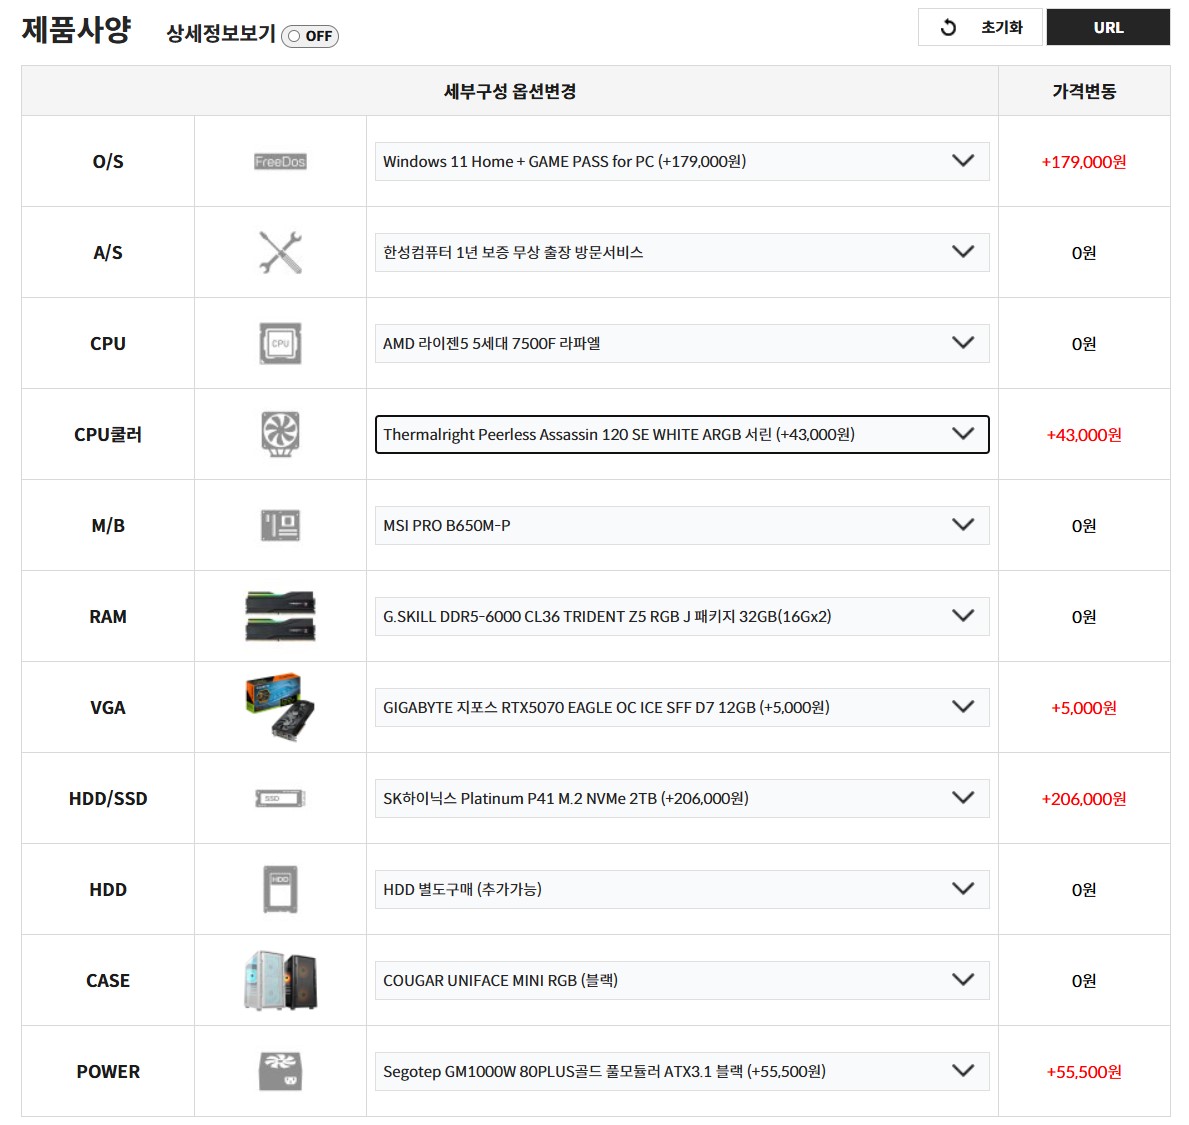
Task: Click the +5,000원 VGA price change
Action: pyautogui.click(x=1084, y=708)
